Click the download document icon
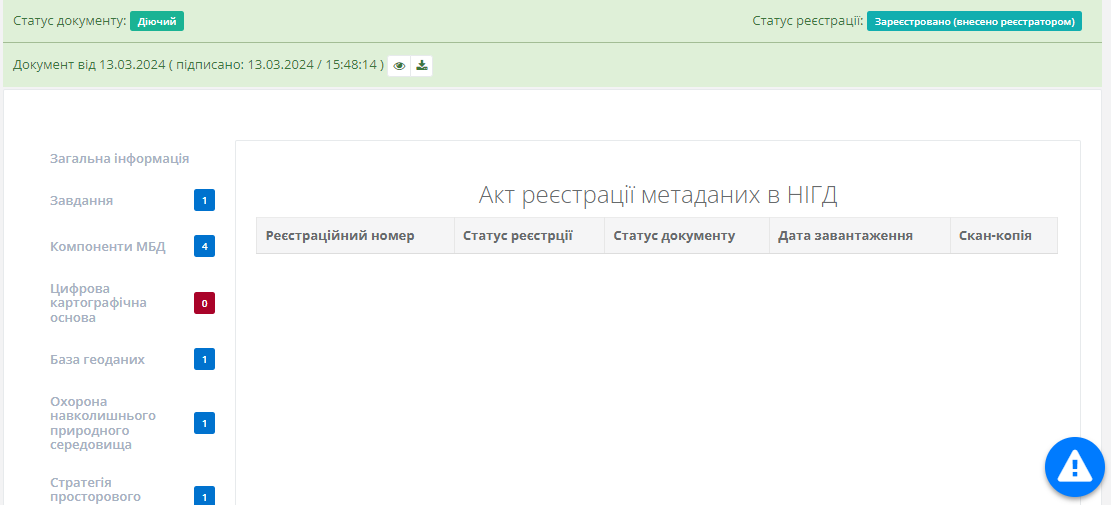The height and width of the screenshot is (505, 1111). pyautogui.click(x=422, y=66)
